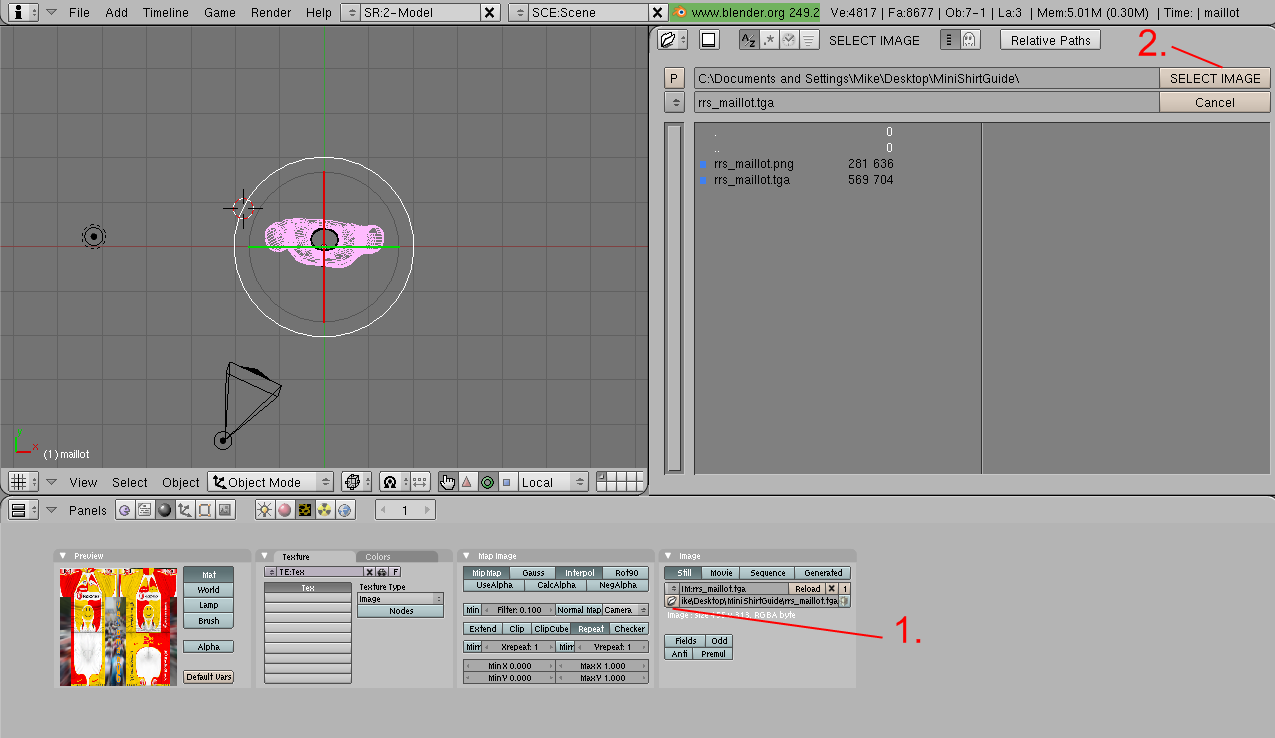Viewport: 1275px width, 738px height.
Task: Sort files alphabetically with the AZ icon
Action: (x=749, y=40)
